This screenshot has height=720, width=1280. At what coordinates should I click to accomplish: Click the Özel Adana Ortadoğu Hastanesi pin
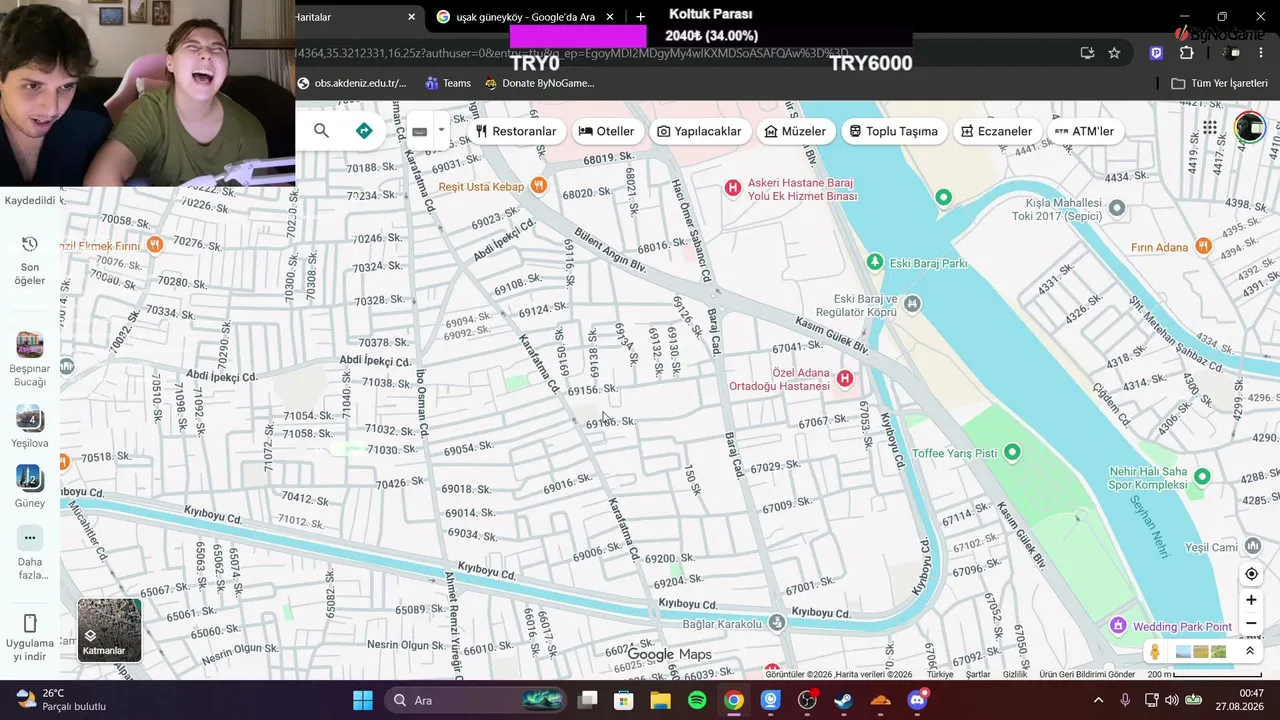[845, 378]
